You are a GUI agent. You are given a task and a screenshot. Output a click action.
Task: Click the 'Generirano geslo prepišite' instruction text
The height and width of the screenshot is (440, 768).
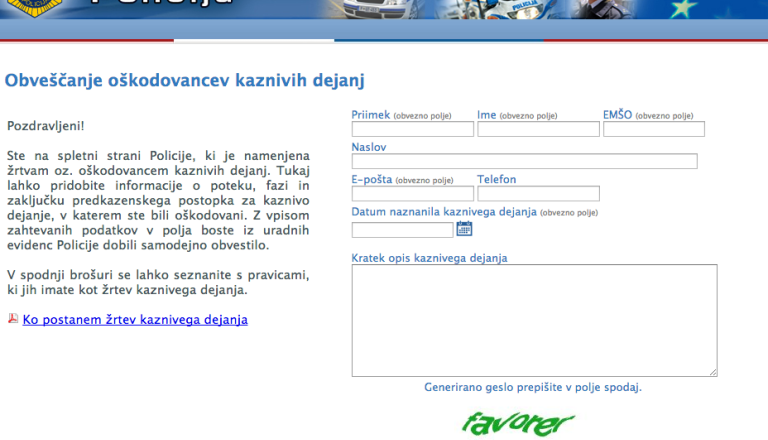point(533,387)
